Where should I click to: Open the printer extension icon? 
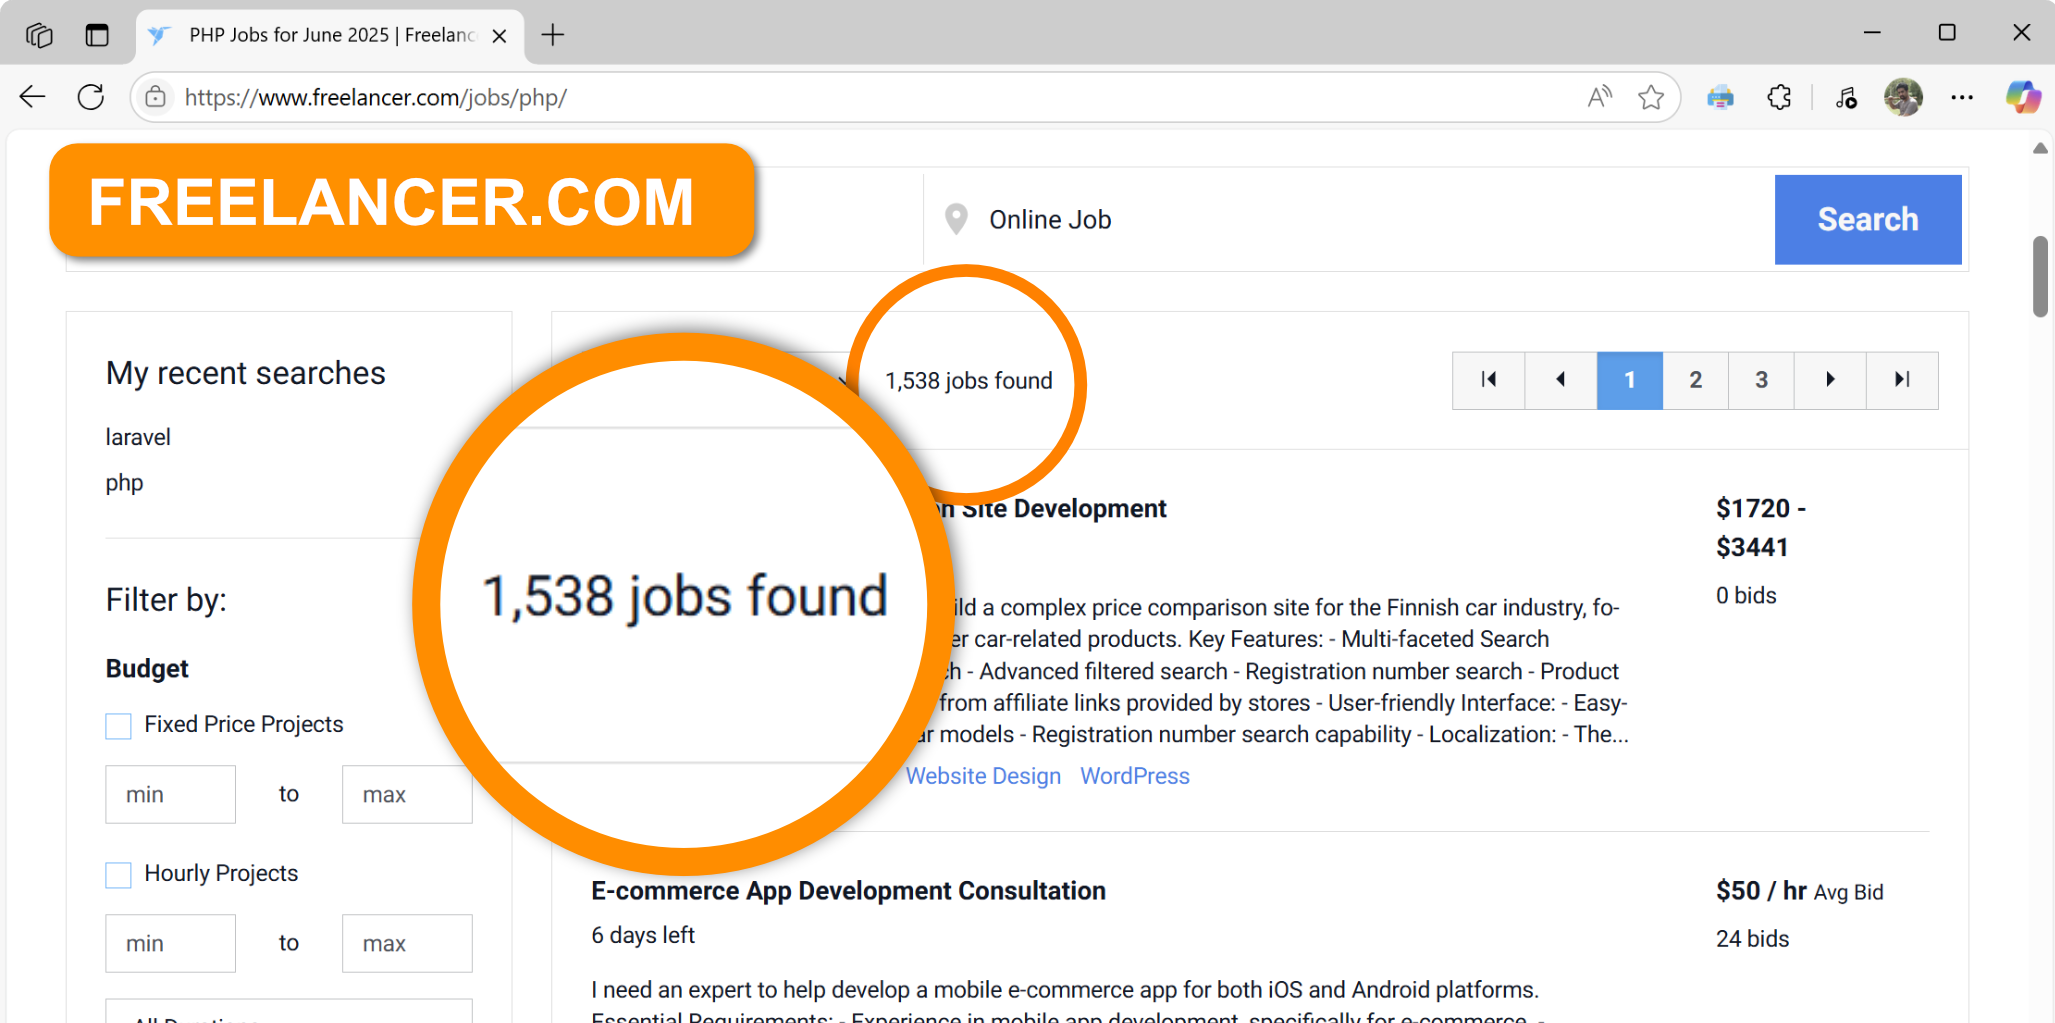point(1720,97)
